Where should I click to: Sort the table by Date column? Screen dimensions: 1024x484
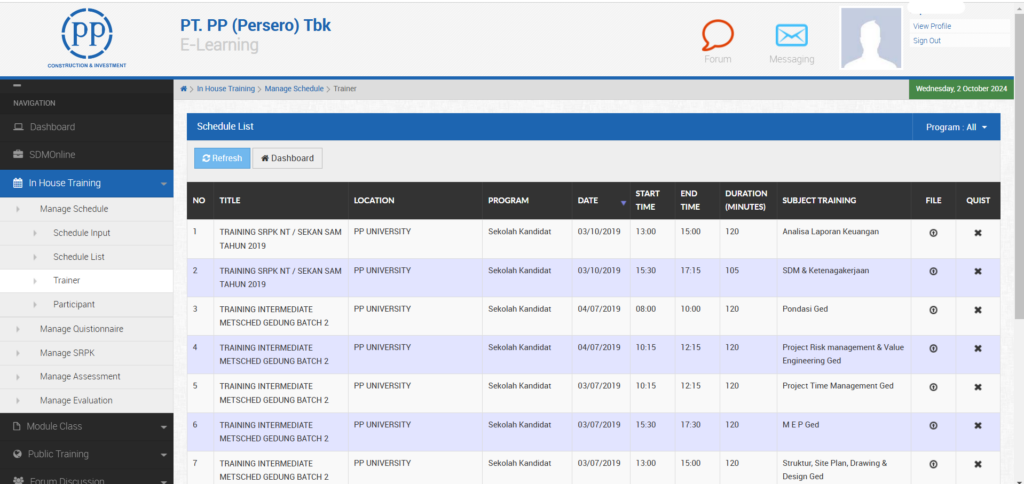point(600,201)
